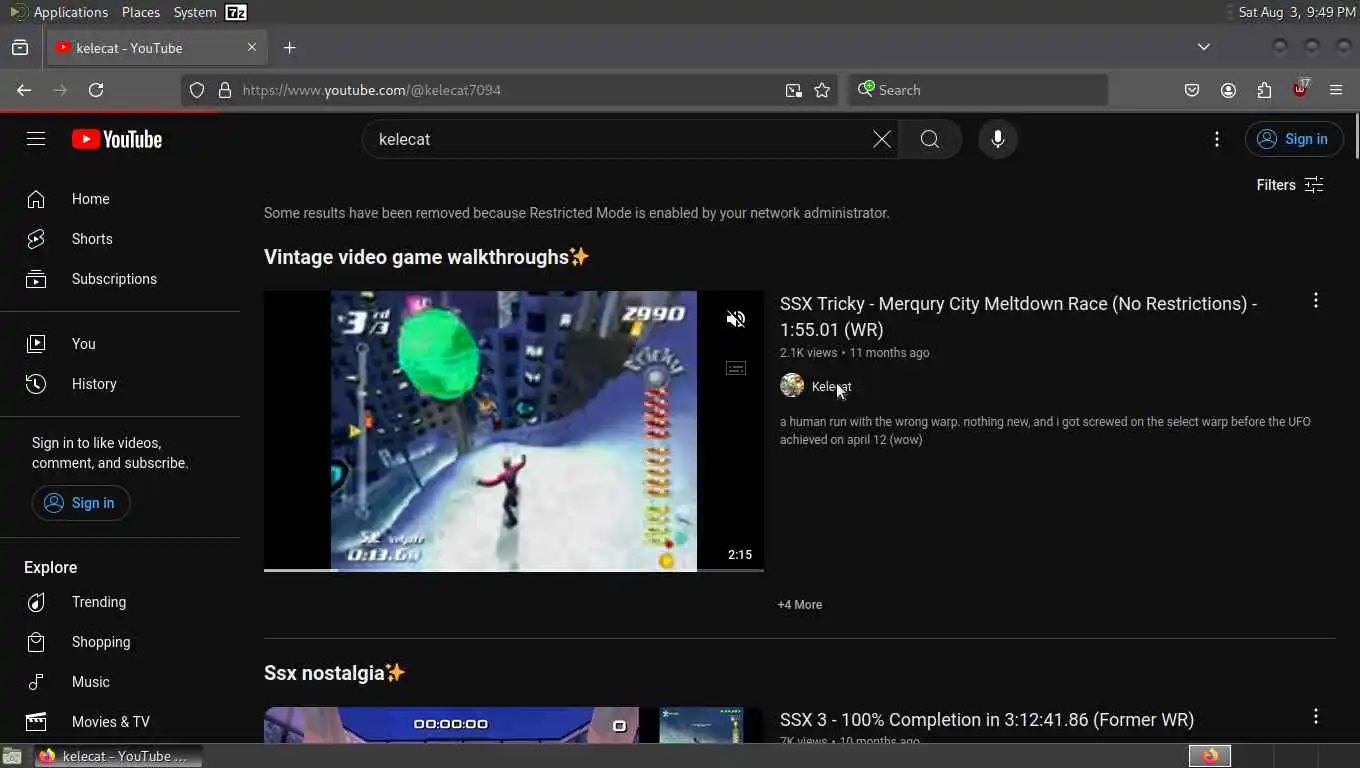Screen dimensions: 1360x768
Task: Open the Trending explore page
Action: coord(120,602)
